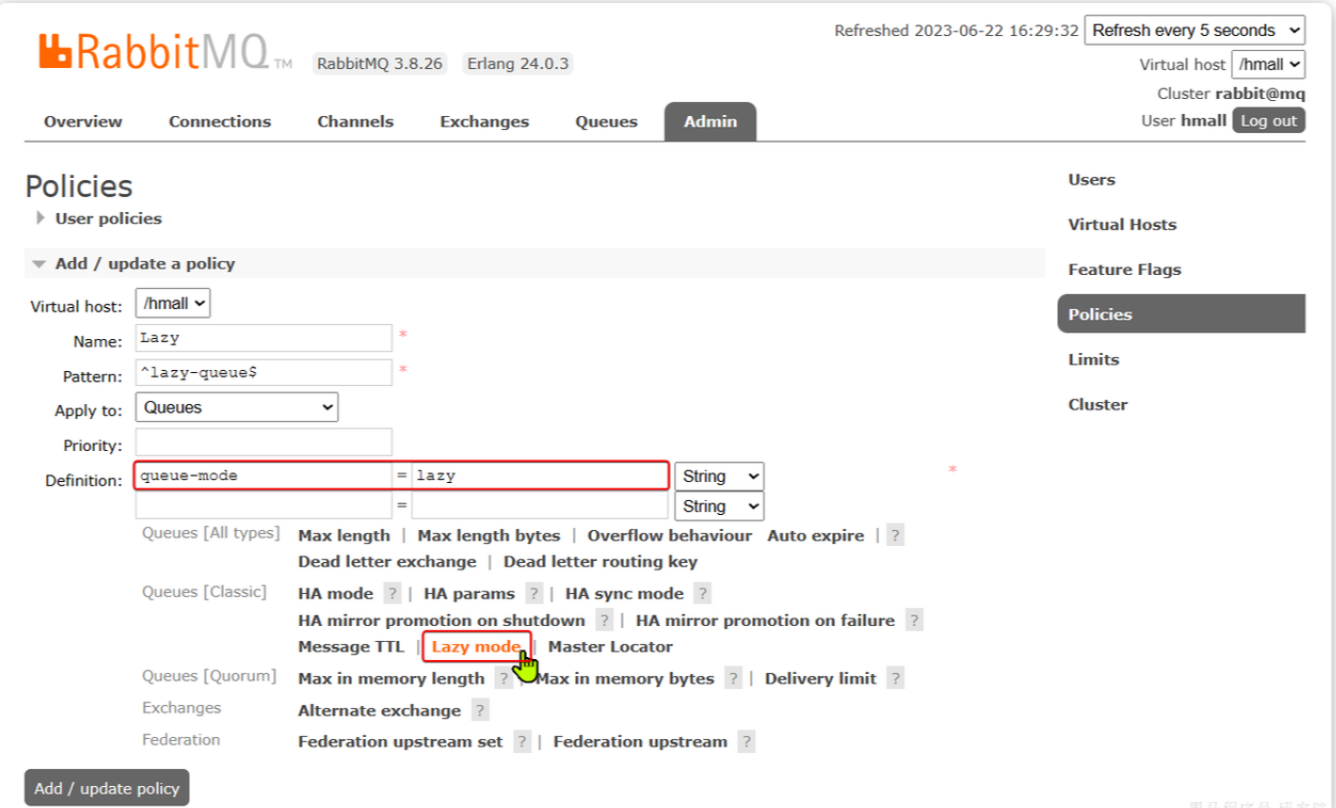
Task: Show help for Alternate exchange
Action: click(x=480, y=711)
